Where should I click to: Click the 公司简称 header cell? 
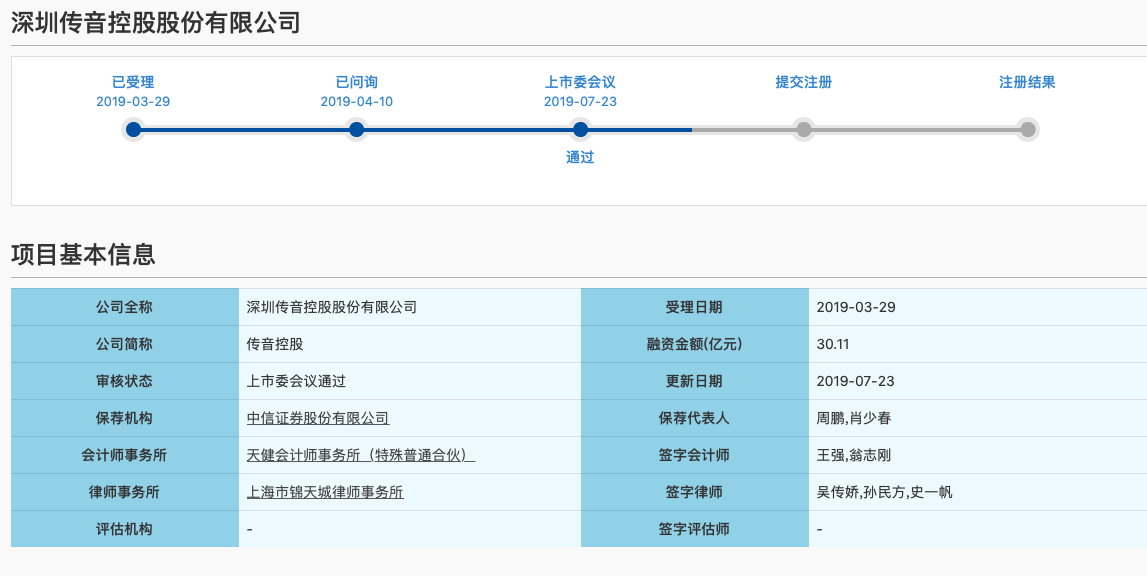(125, 344)
